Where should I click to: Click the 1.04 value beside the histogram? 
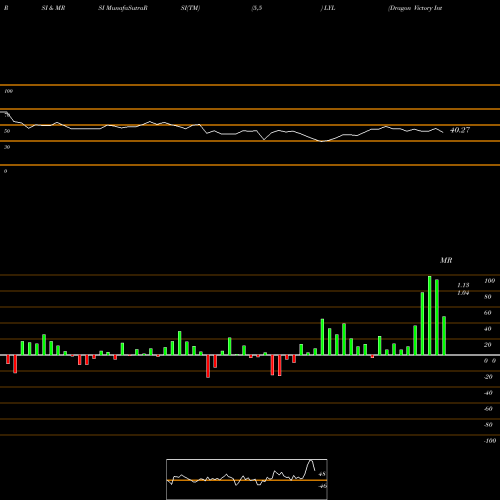coord(463,293)
